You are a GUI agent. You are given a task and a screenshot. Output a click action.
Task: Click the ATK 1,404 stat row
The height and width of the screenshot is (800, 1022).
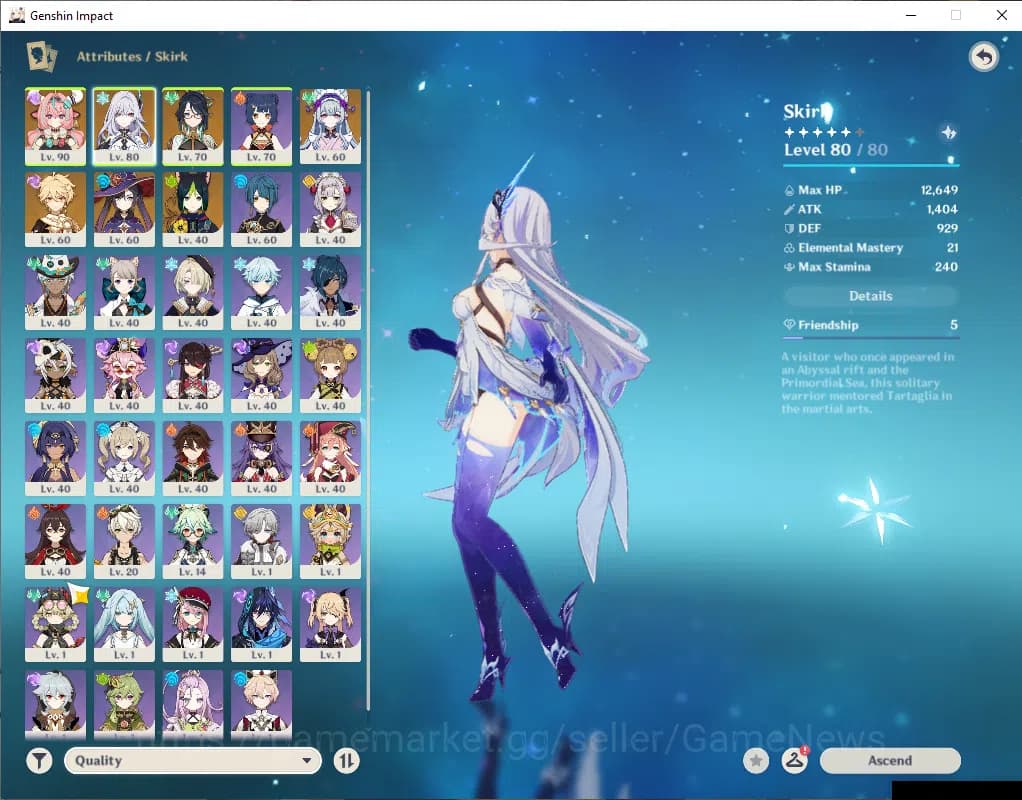871,209
